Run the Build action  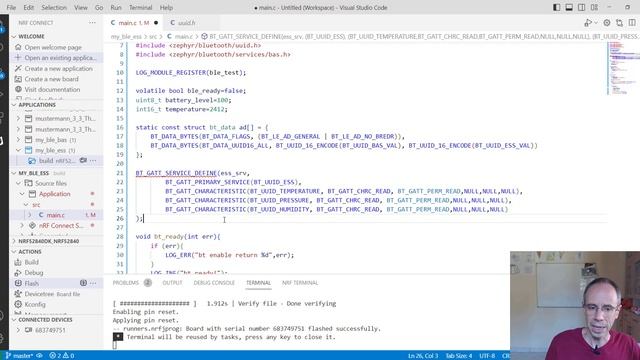point(31,262)
